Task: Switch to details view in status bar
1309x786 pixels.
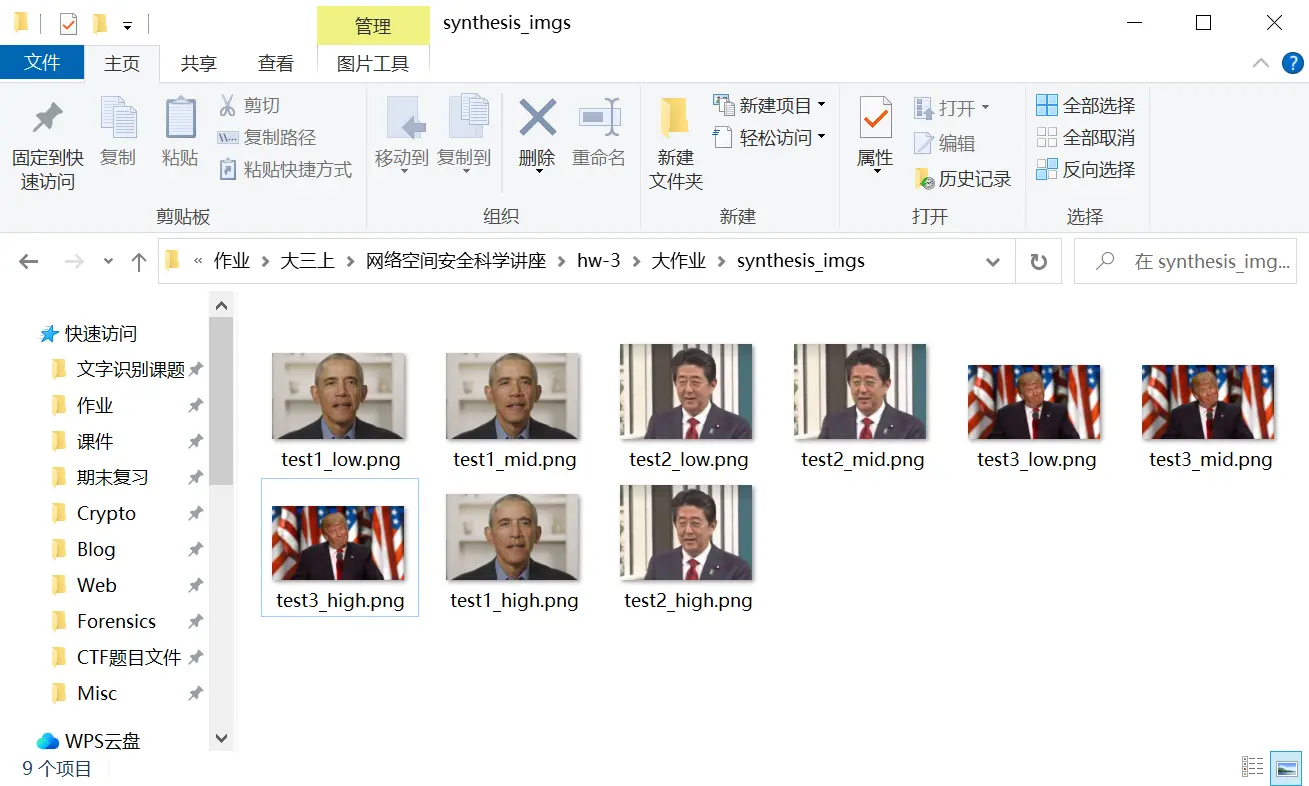Action: click(1253, 768)
